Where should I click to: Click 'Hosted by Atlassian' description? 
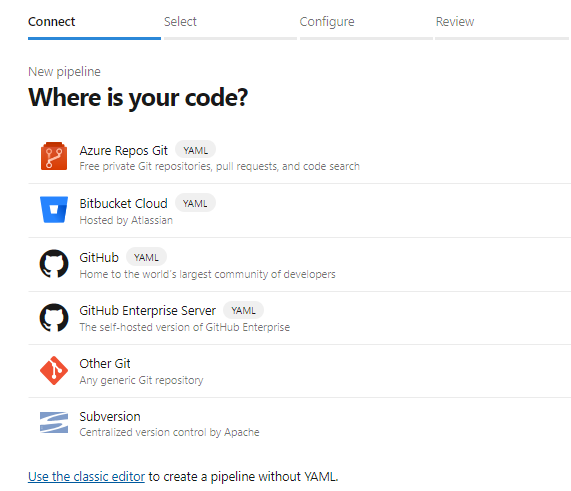126,220
